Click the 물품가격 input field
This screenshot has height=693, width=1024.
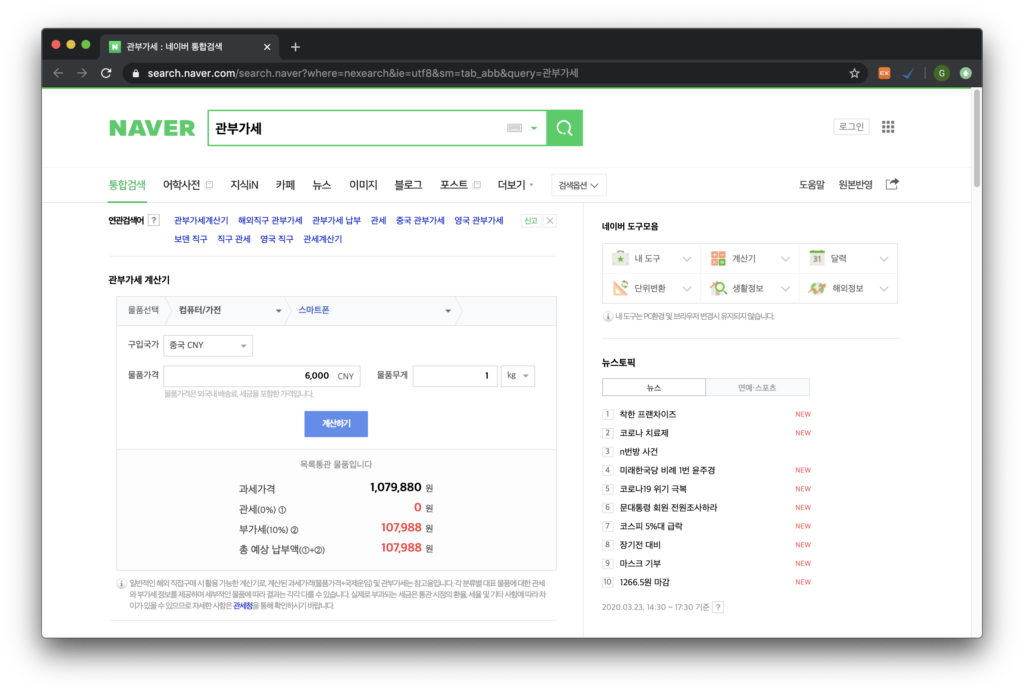(262, 376)
